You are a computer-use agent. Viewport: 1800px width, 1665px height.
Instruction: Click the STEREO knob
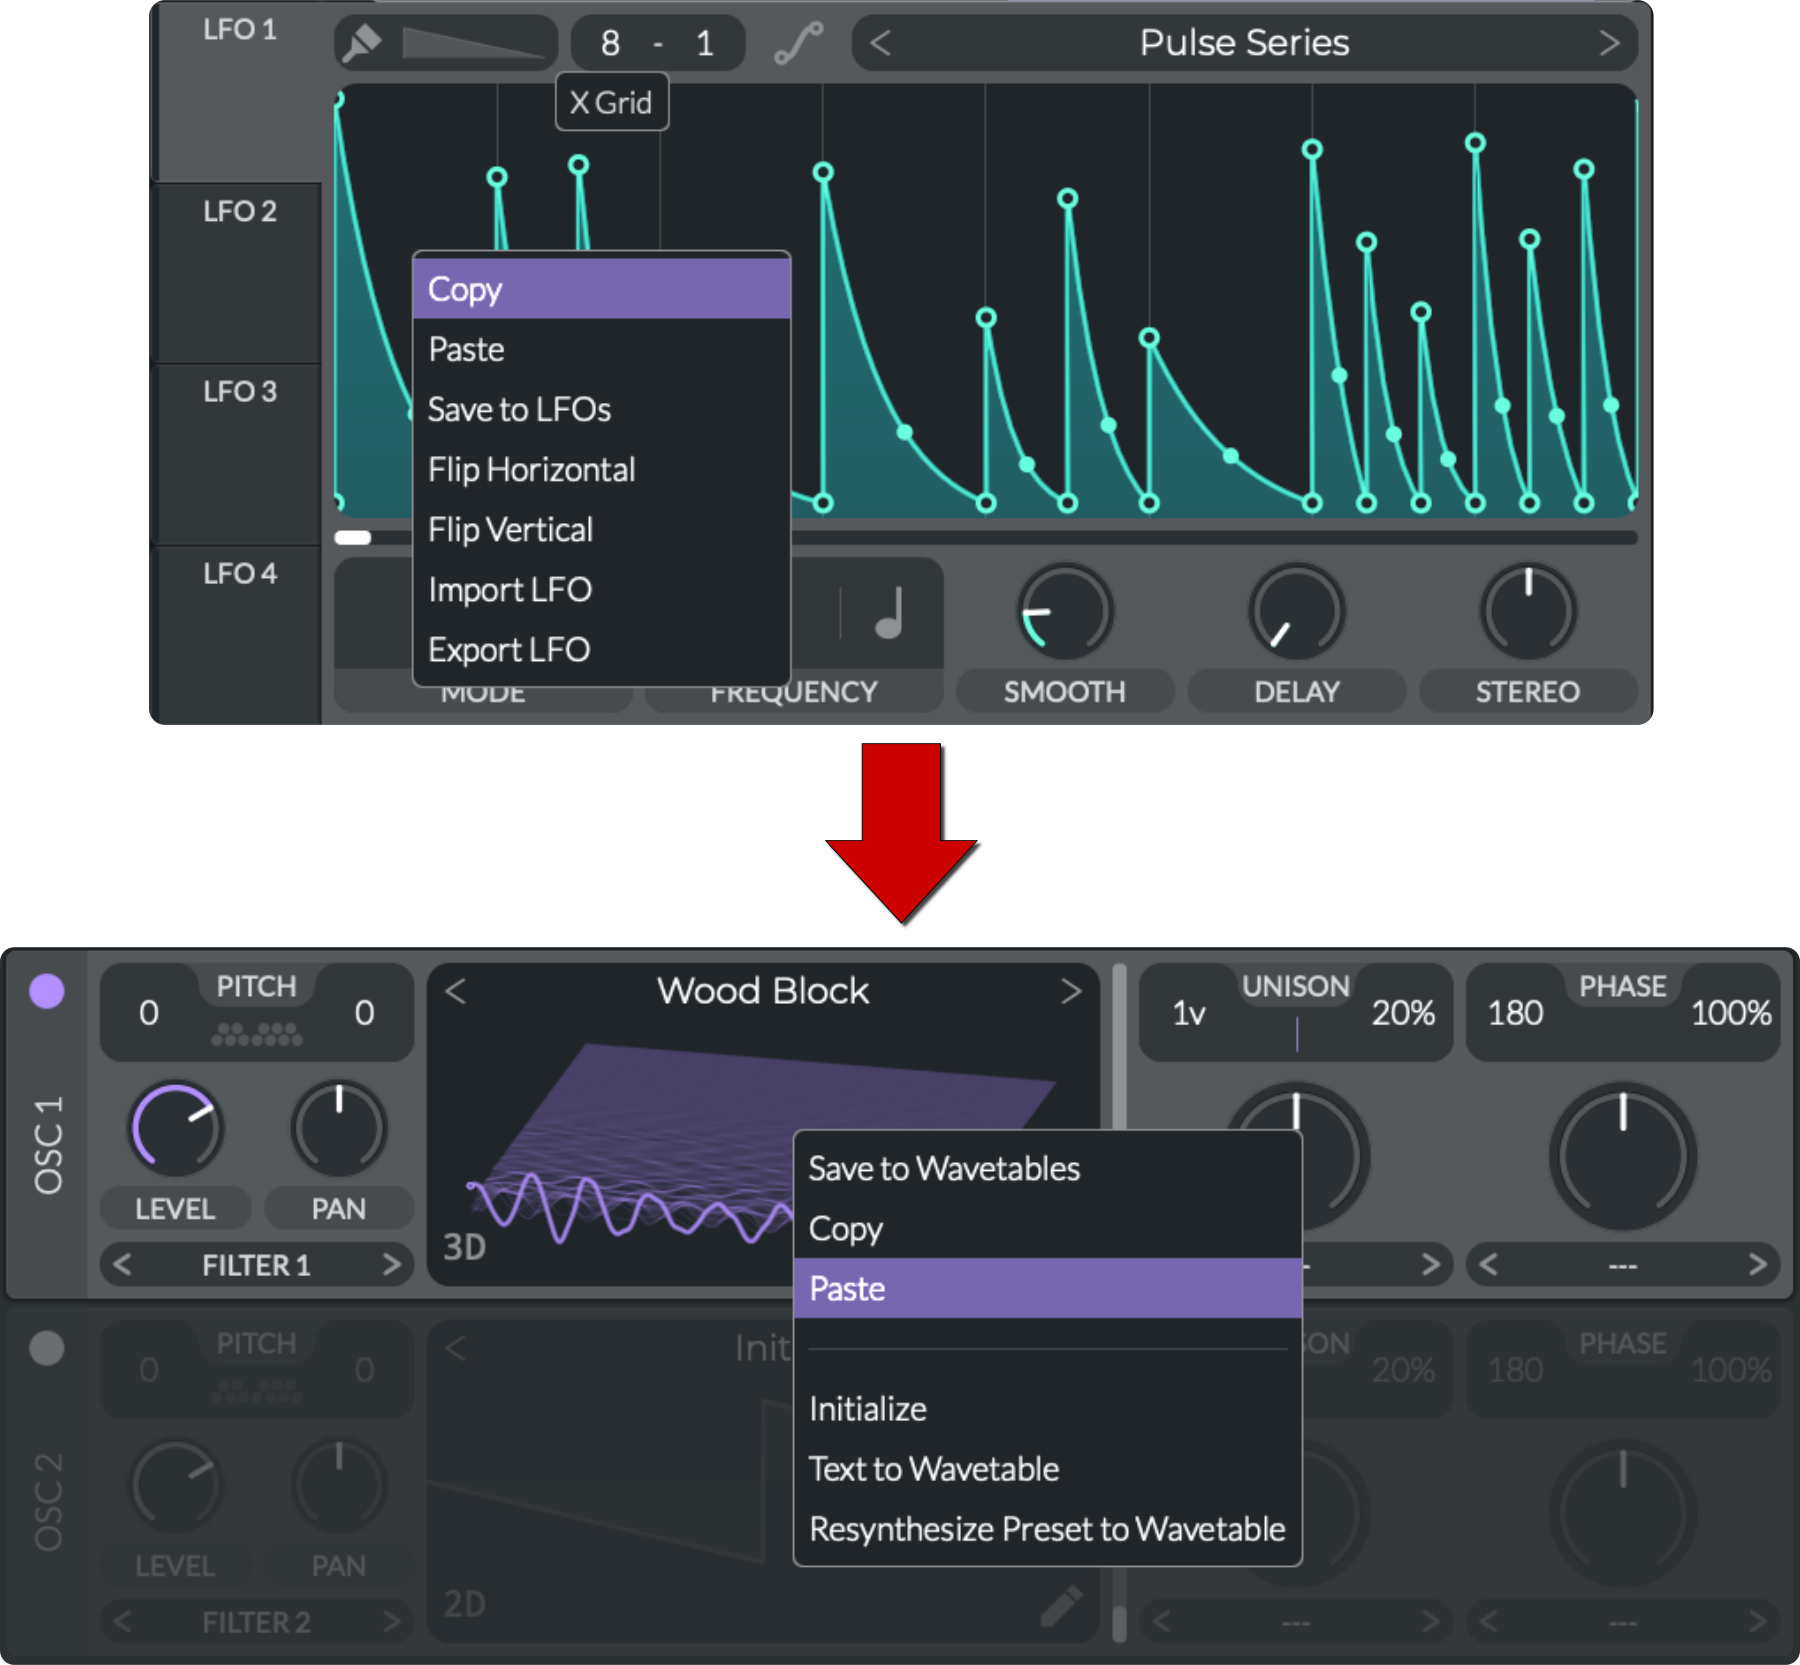[x=1528, y=612]
